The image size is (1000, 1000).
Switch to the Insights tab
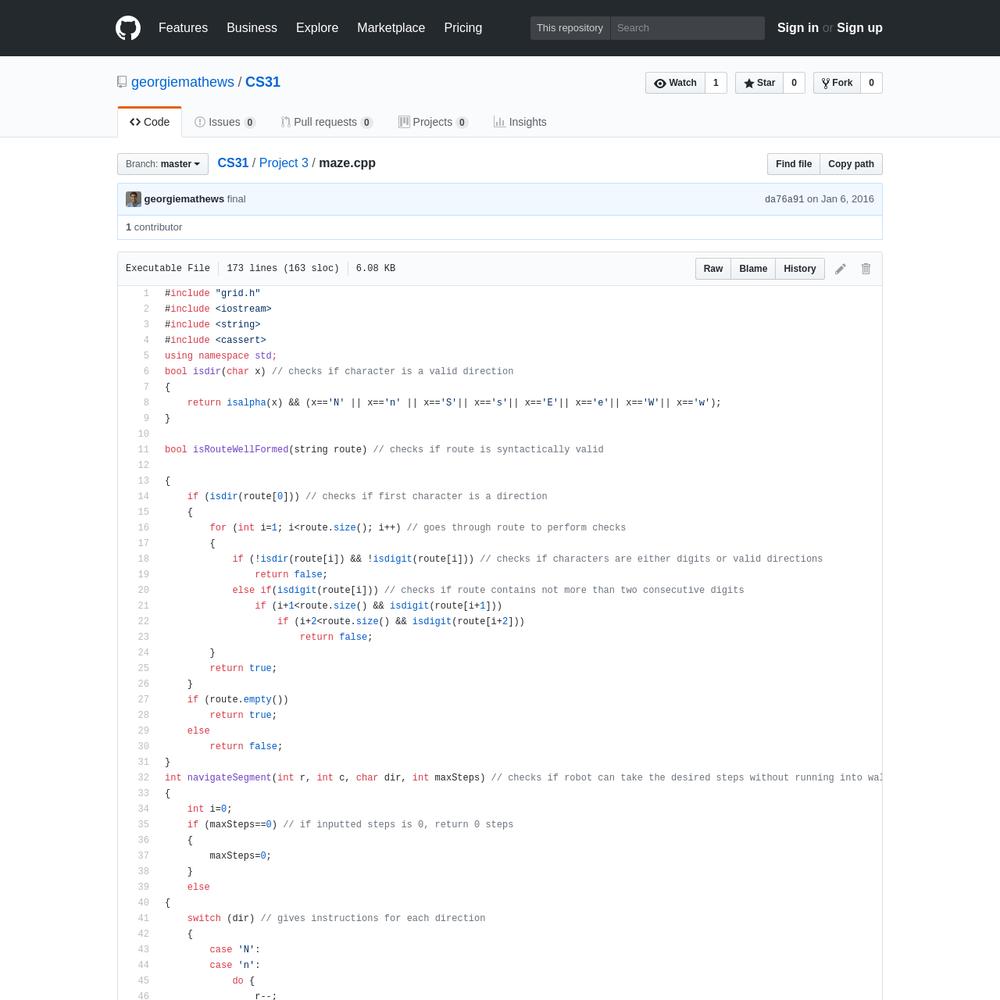[x=520, y=122]
